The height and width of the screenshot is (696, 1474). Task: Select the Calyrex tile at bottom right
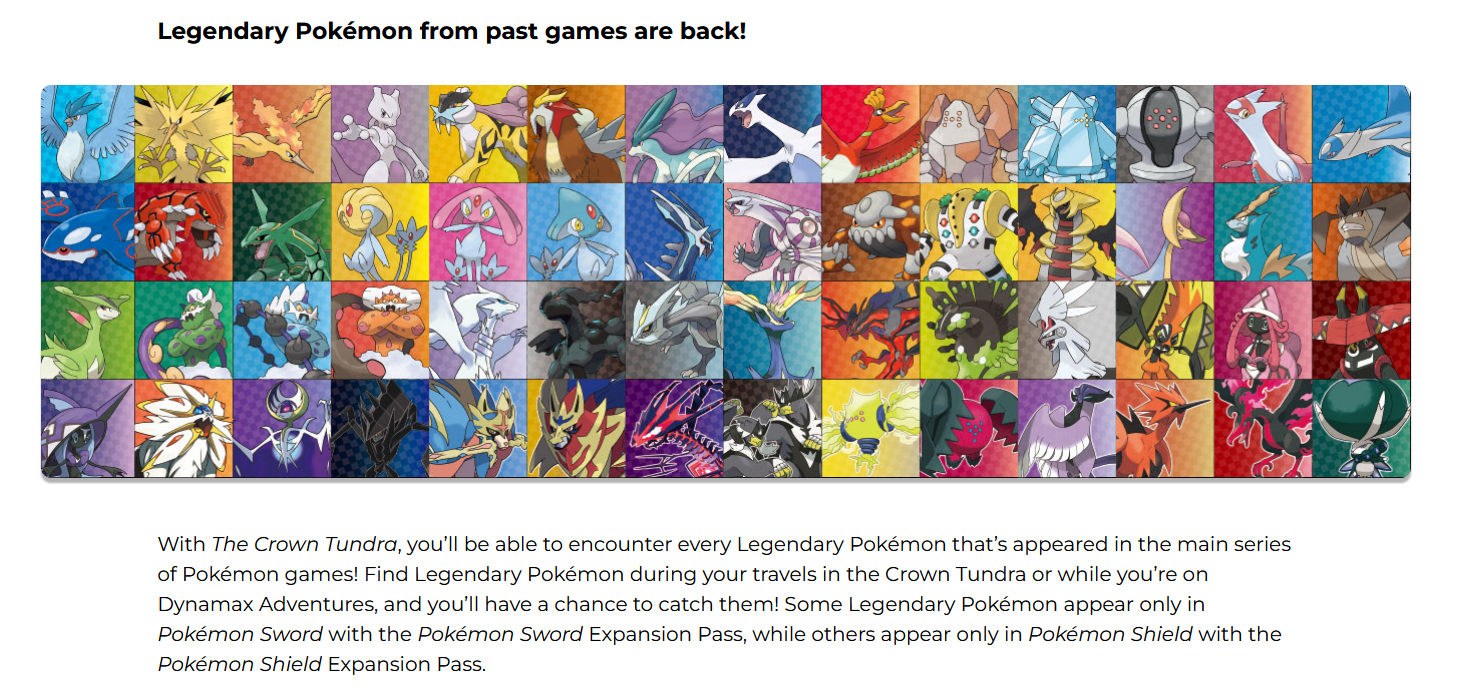pyautogui.click(x=1360, y=428)
